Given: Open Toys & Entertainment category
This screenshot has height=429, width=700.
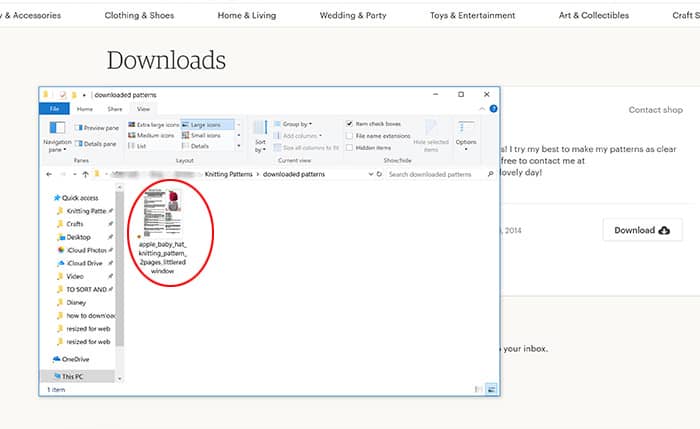Looking at the screenshot, I should tap(472, 15).
